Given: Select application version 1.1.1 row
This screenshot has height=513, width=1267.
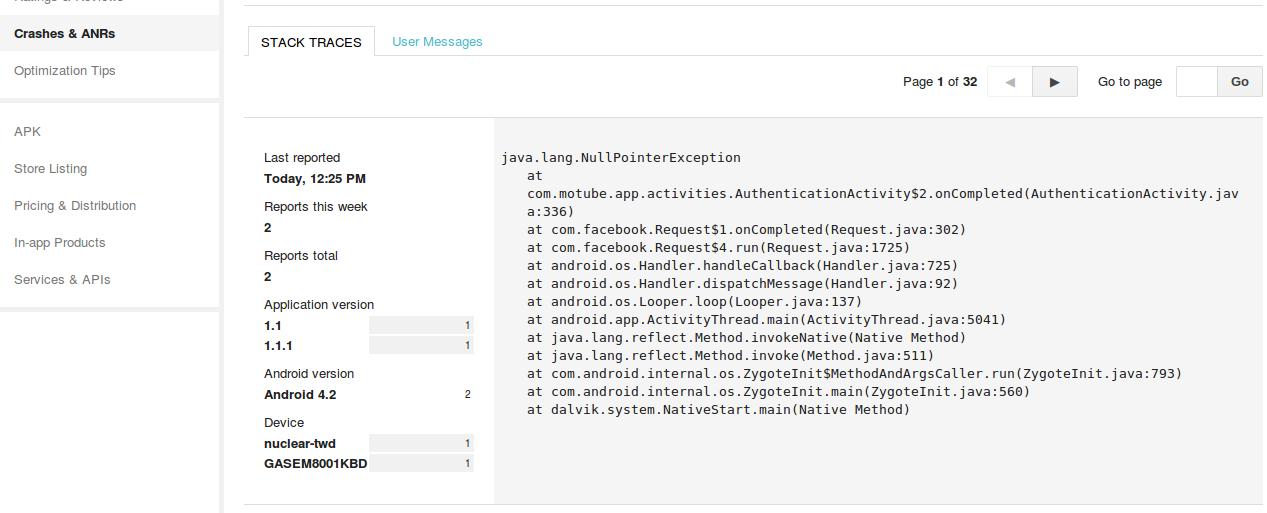Looking at the screenshot, I should pyautogui.click(x=368, y=346).
